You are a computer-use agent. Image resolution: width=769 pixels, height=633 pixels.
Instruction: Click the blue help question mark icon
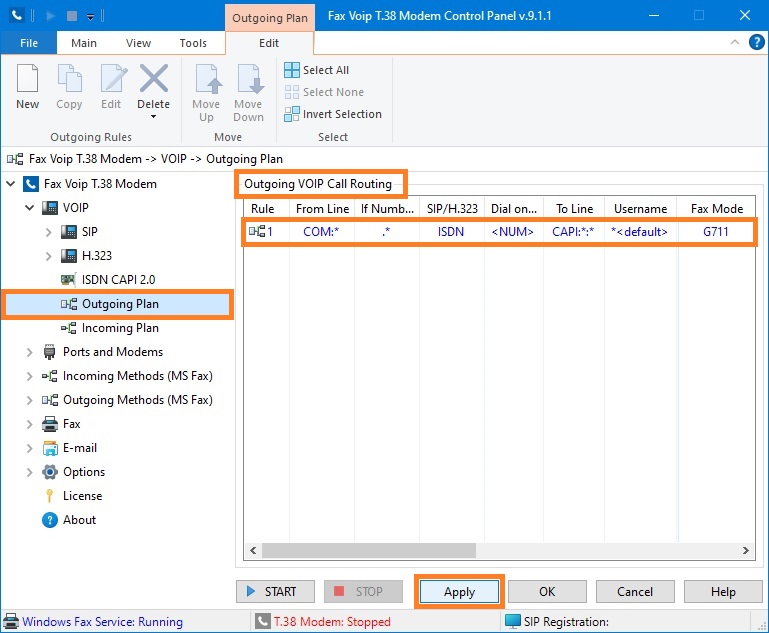[756, 42]
